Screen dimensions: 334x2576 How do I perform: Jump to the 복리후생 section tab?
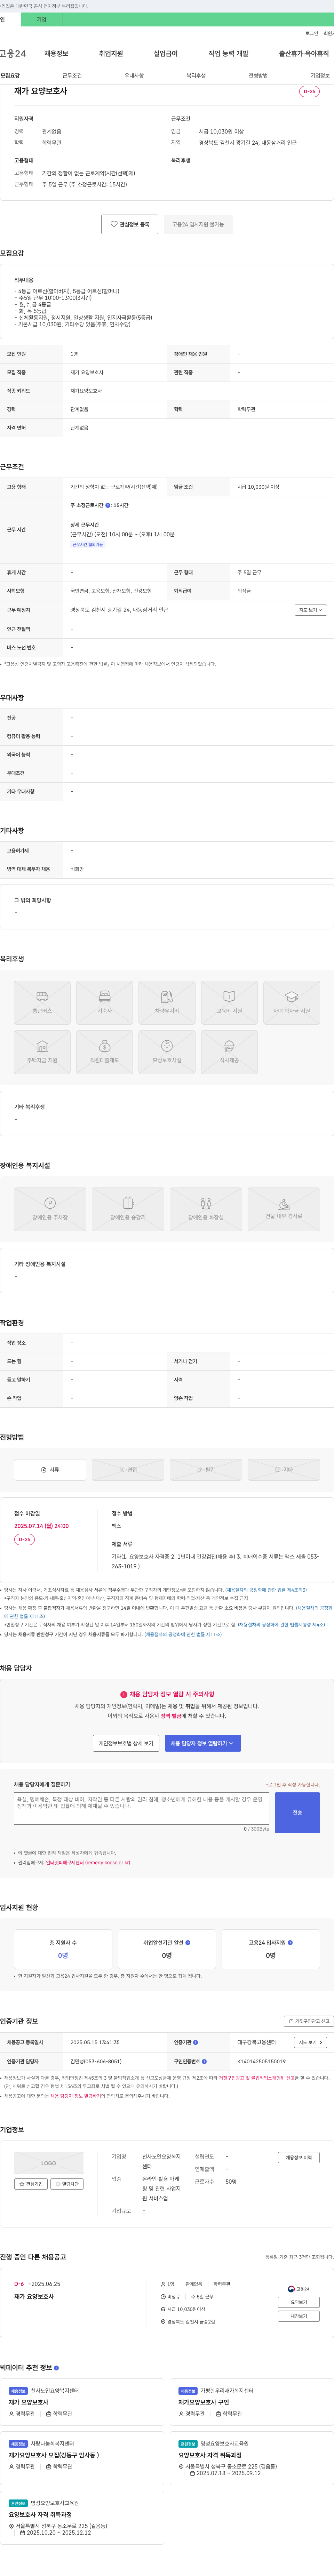point(196,75)
